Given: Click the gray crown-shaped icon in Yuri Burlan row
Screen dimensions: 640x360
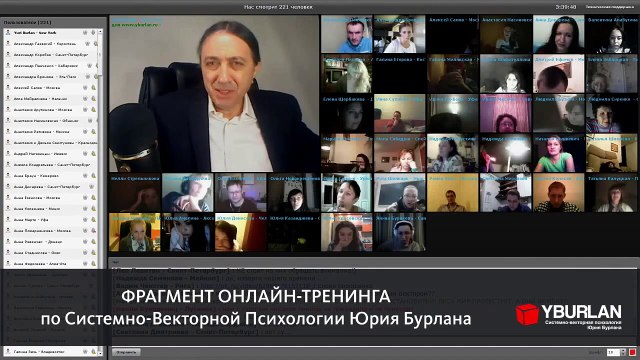Looking at the screenshot, I should click(x=85, y=32).
